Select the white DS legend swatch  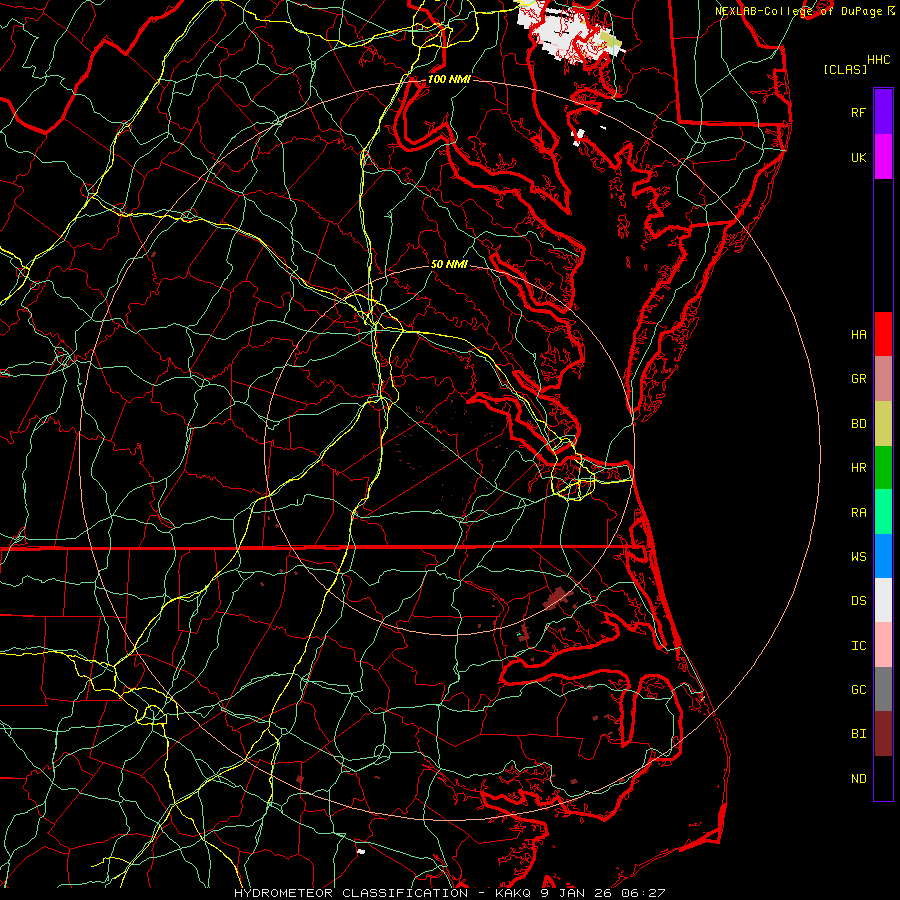tap(883, 600)
